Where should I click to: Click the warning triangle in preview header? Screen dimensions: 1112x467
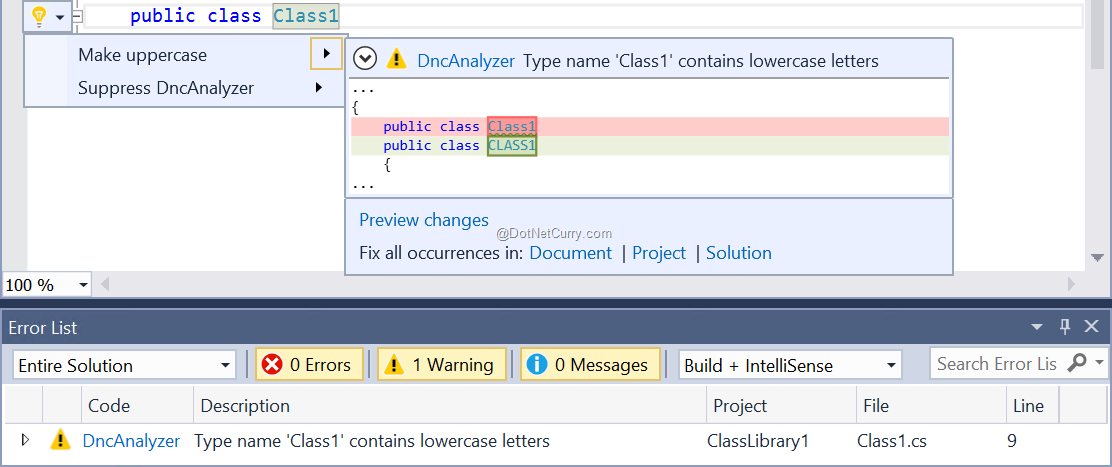(396, 60)
